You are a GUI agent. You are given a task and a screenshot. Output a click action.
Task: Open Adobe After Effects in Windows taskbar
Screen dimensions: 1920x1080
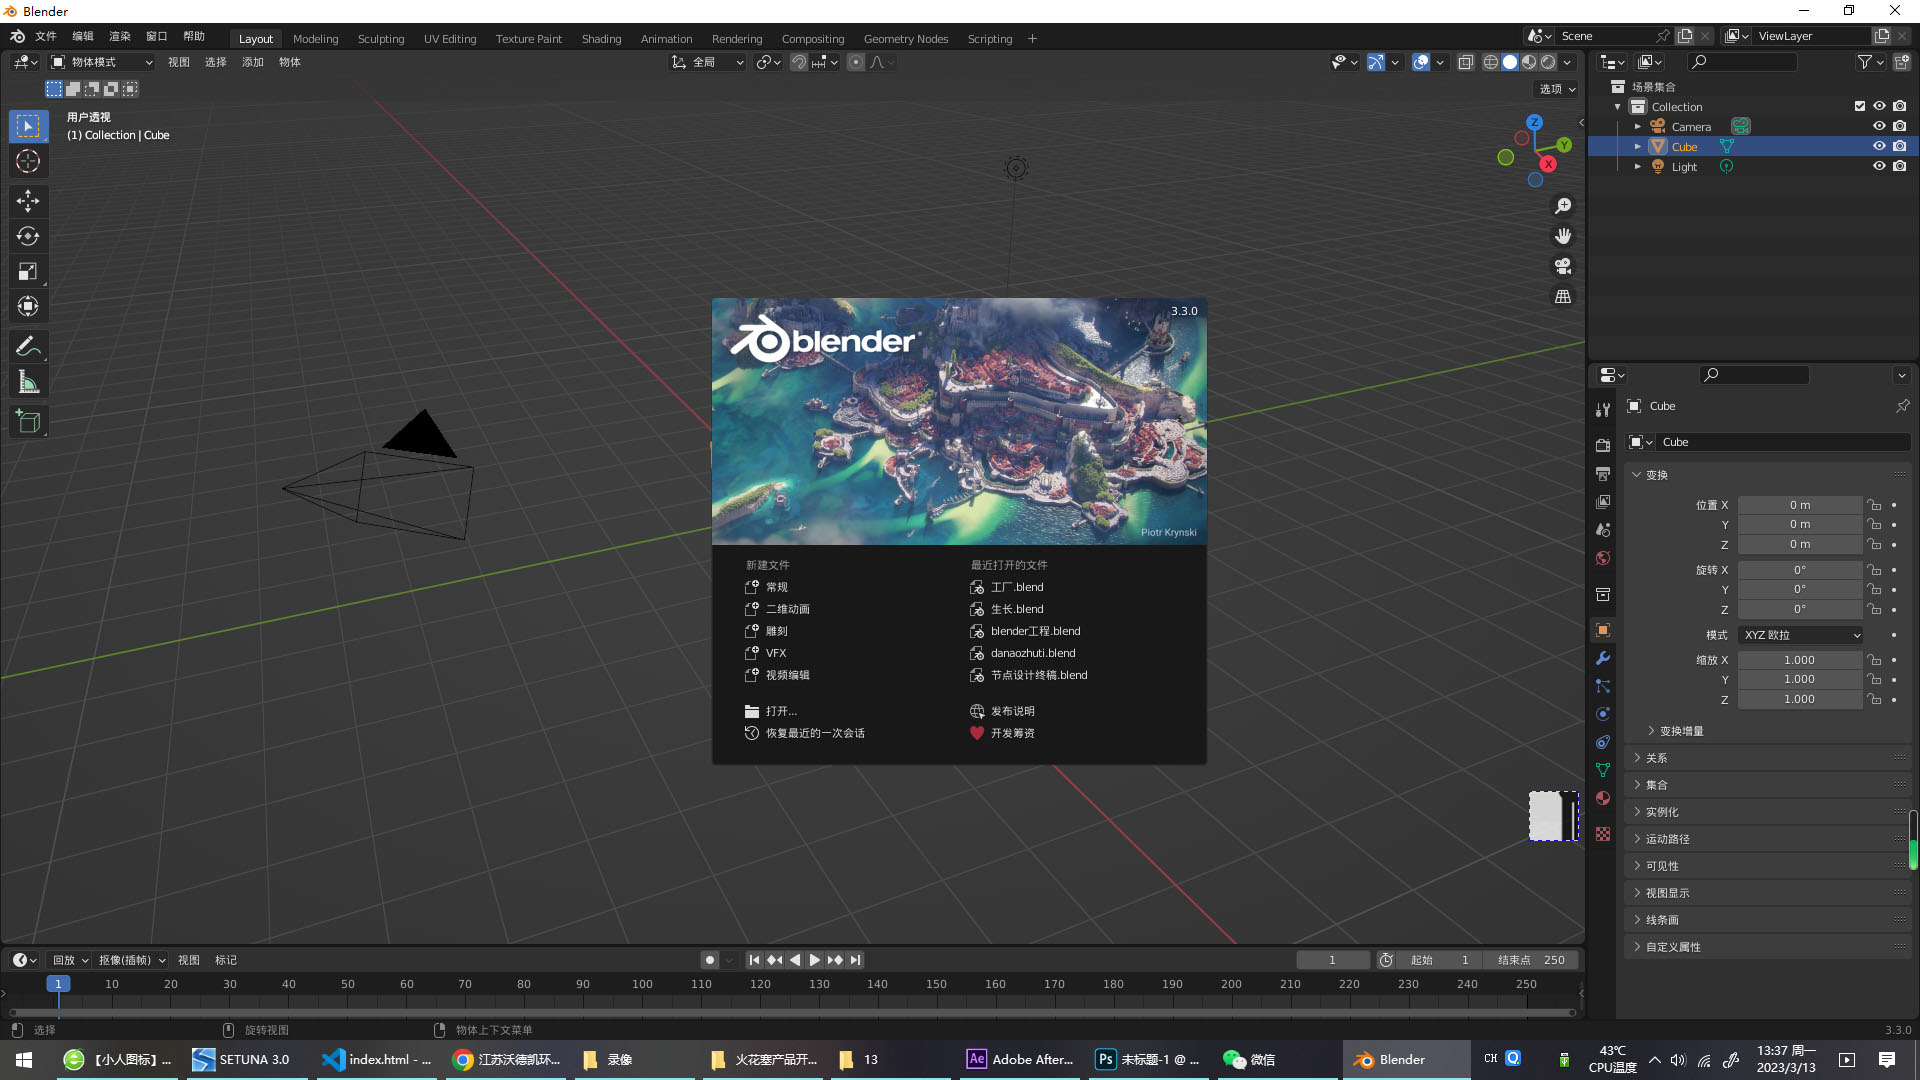coord(1020,1060)
